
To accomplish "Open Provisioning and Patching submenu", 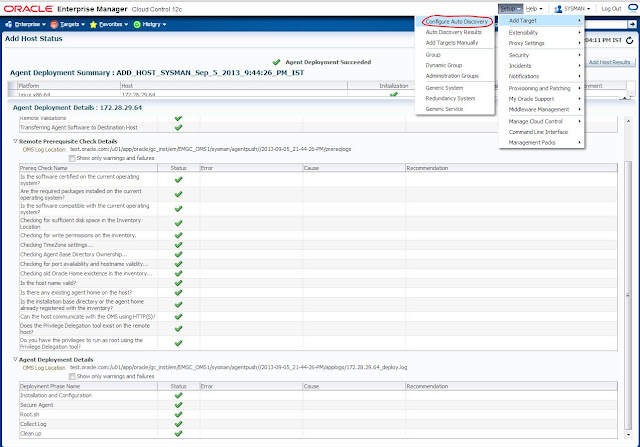I will (542, 88).
